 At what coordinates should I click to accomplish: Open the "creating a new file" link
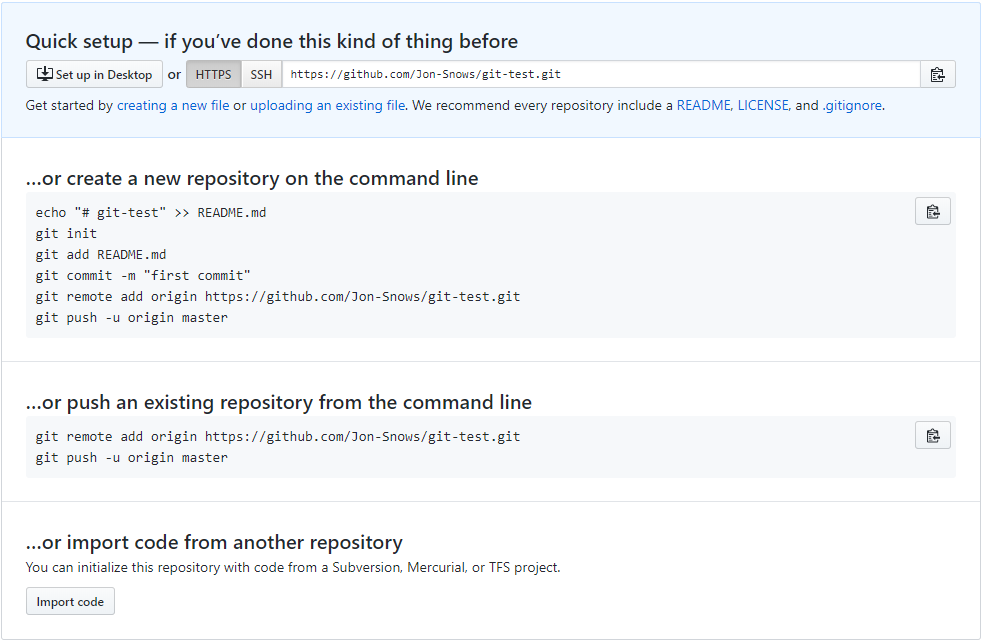tap(173, 105)
